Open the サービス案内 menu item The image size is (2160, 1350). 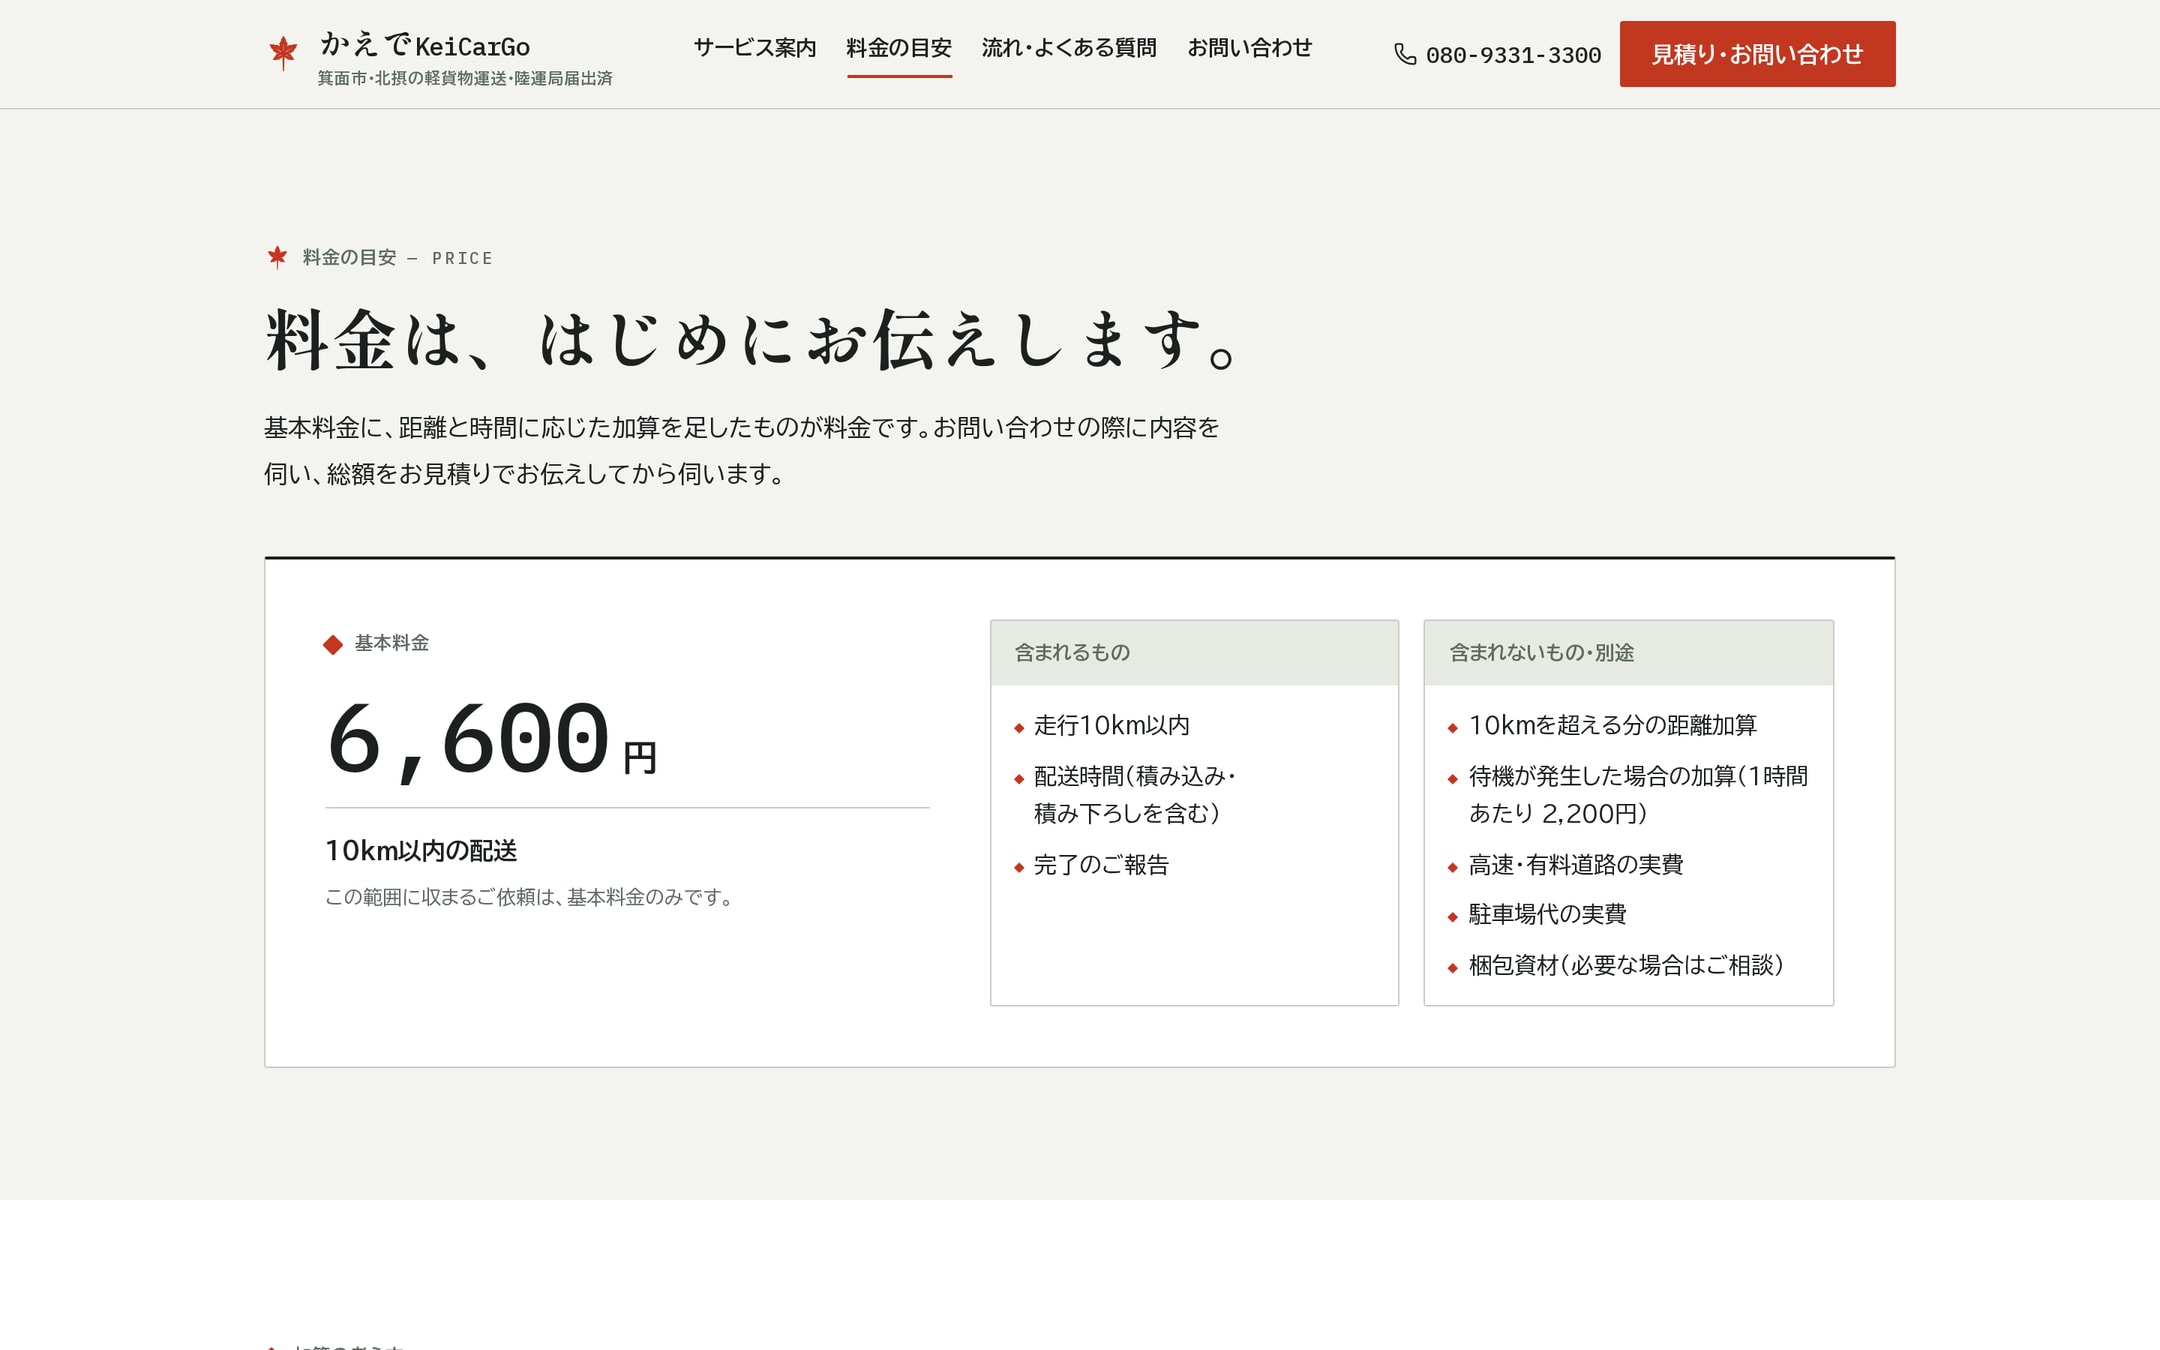755,48
